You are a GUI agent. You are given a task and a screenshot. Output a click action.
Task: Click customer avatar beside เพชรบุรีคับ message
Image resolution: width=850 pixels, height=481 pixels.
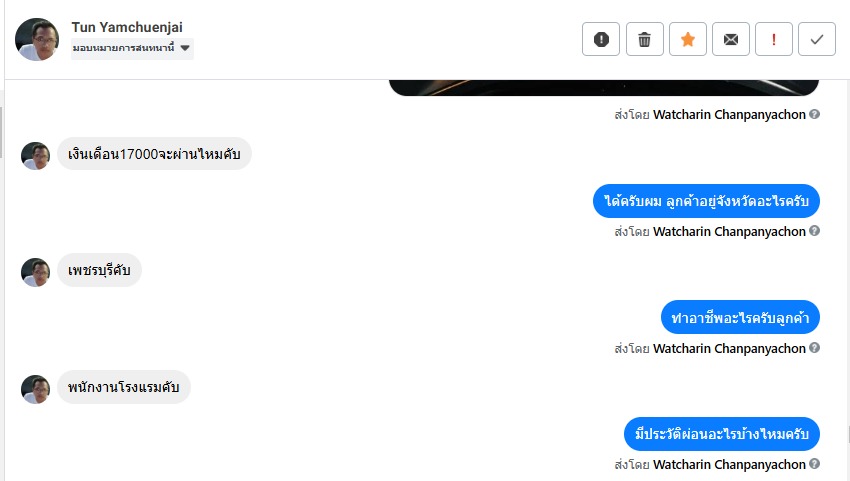coord(35,272)
